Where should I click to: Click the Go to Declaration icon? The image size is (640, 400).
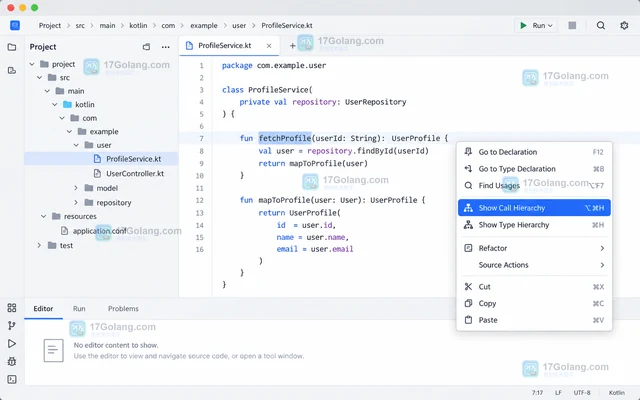pos(468,152)
